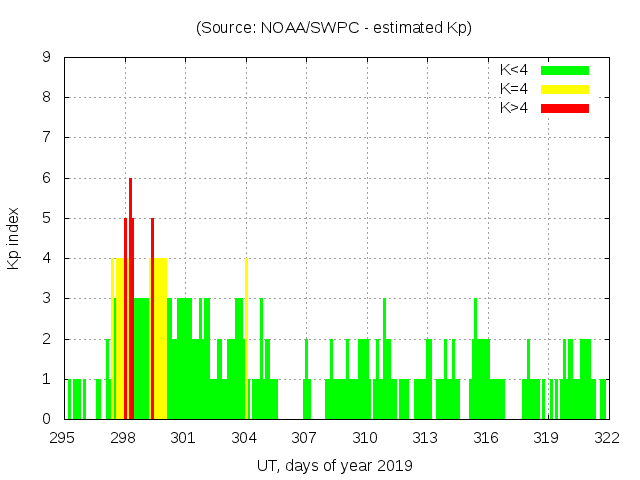The height and width of the screenshot is (480, 640).
Task: Click the red K>4 legend swatch
Action: pyautogui.click(x=565, y=108)
